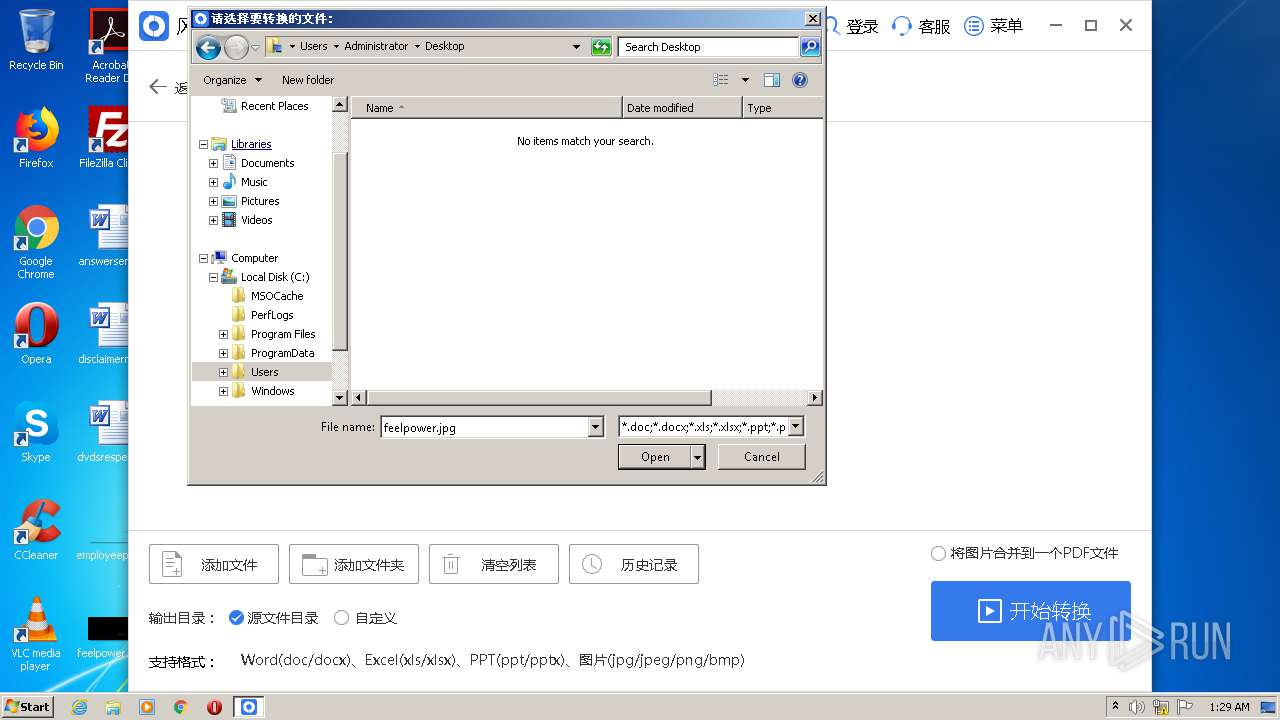Viewport: 1280px width, 720px height.
Task: Click the 客服 headset icon
Action: [x=902, y=26]
